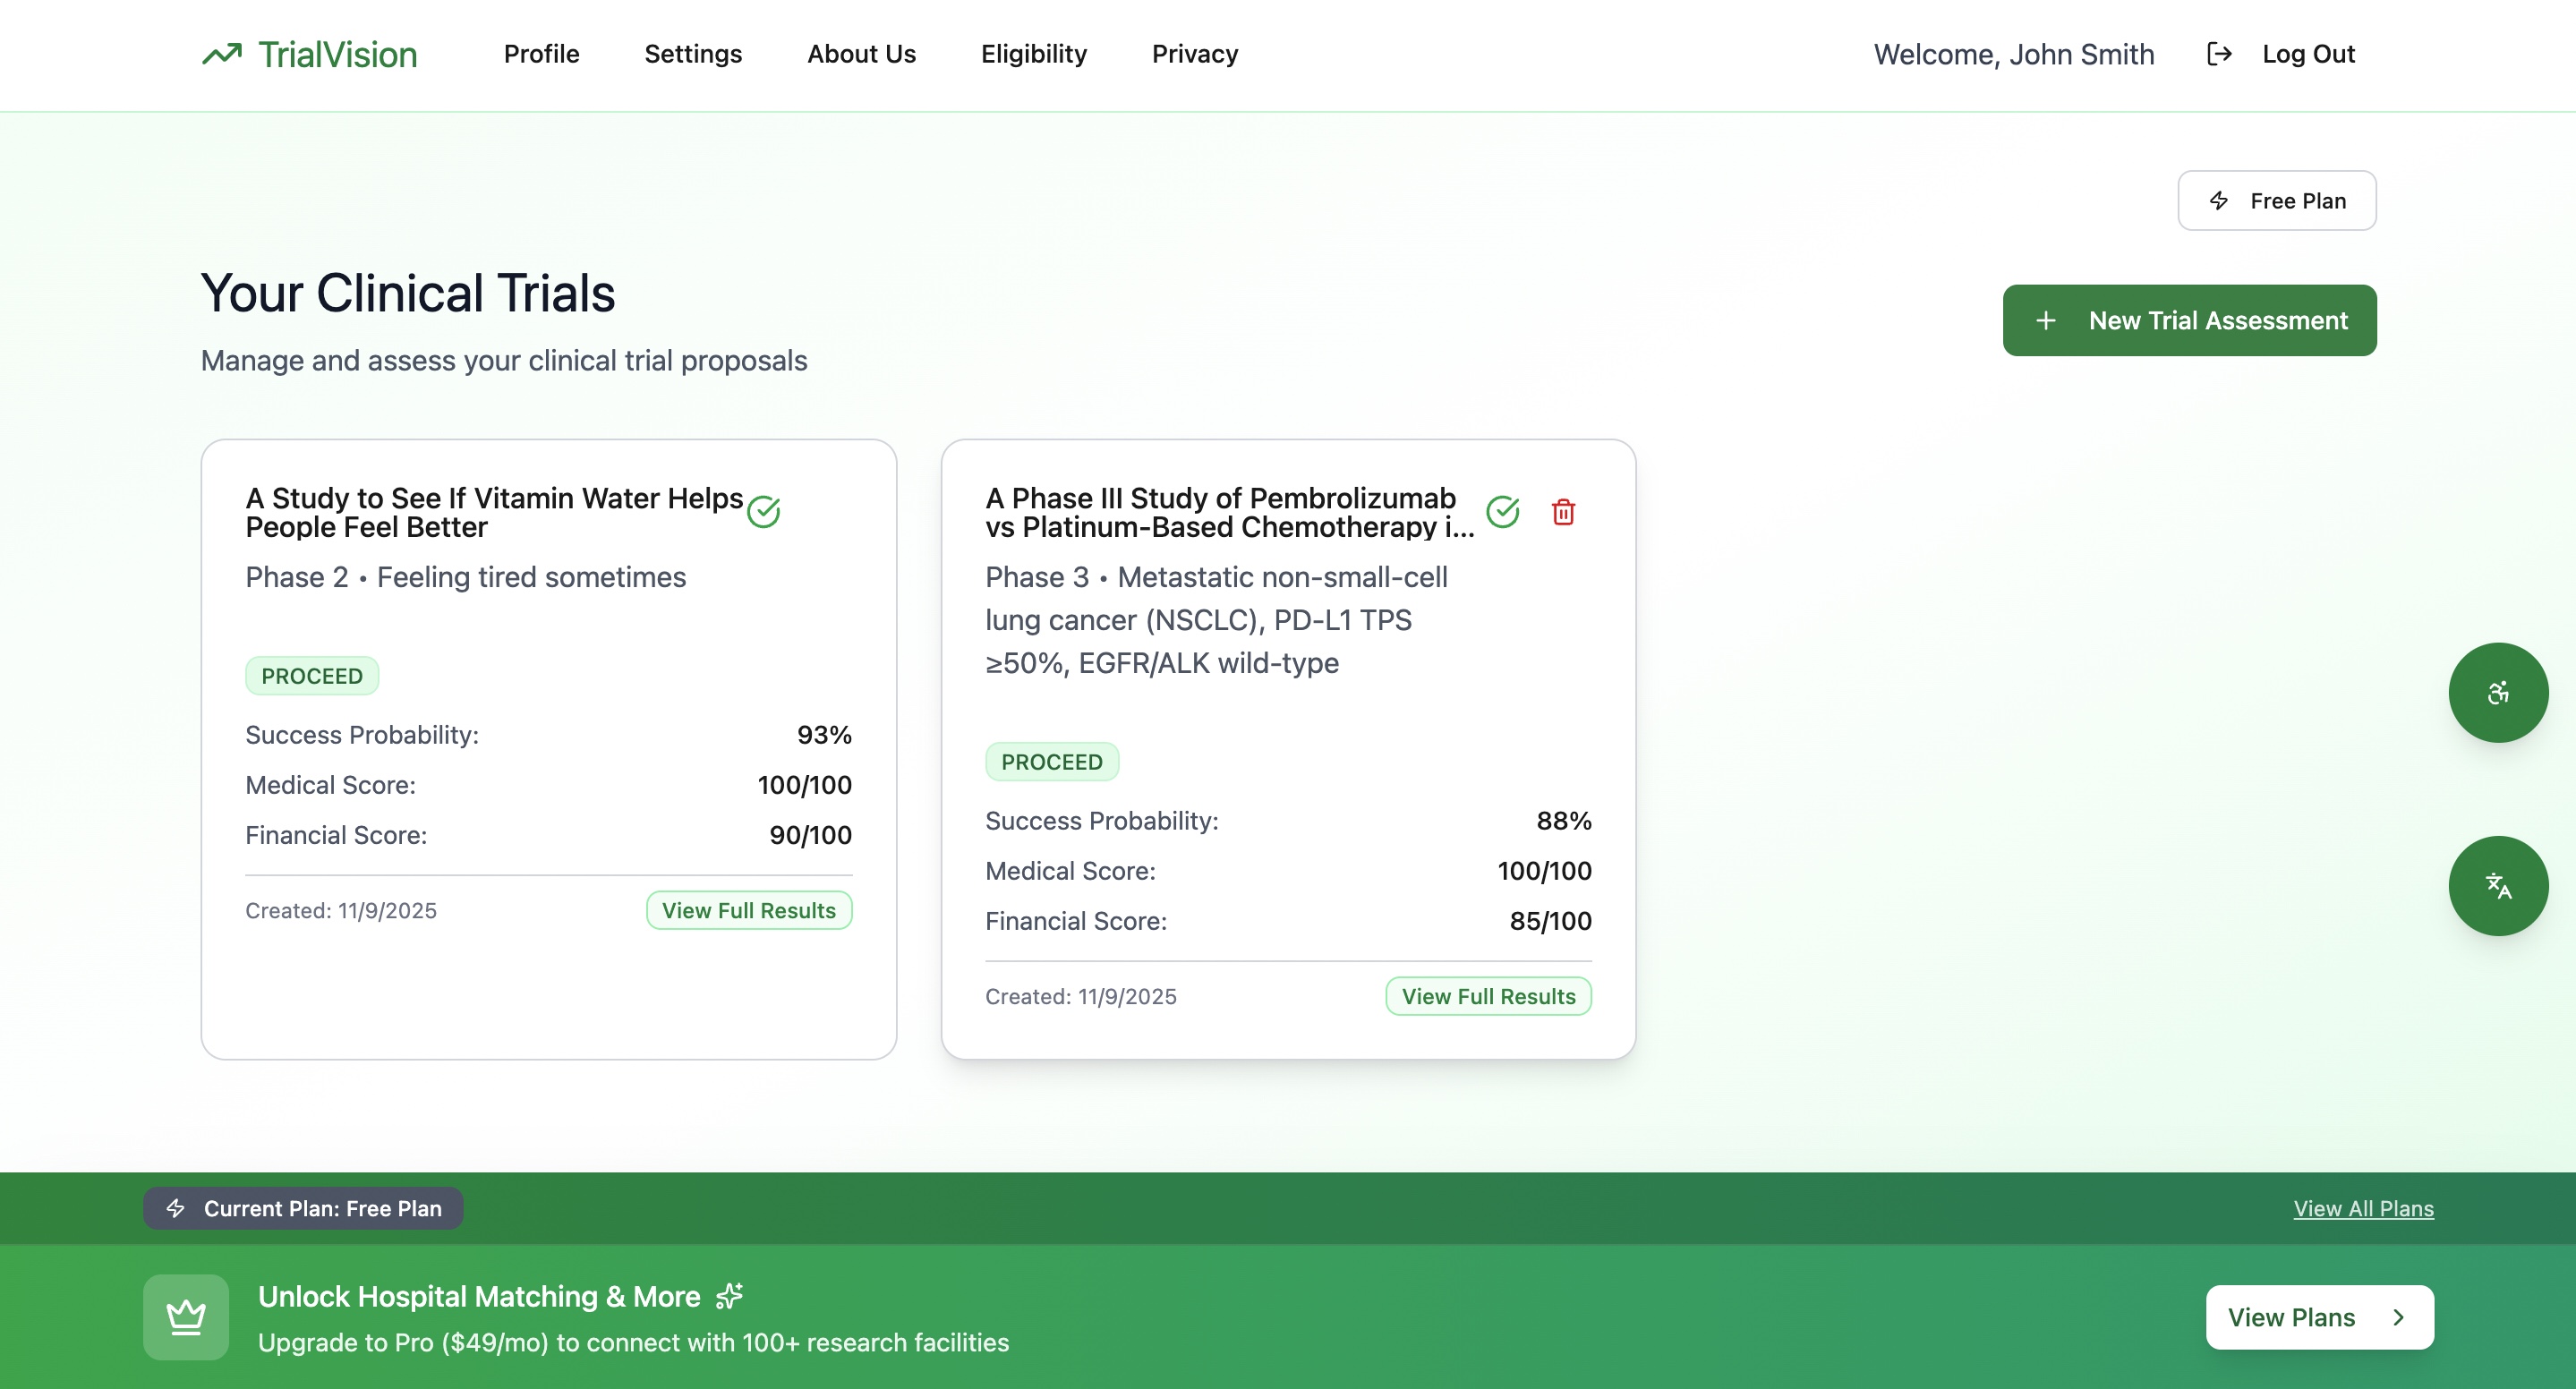The image size is (2576, 1389).
Task: Click the Current Plan: Free Plan badge
Action: 303,1208
